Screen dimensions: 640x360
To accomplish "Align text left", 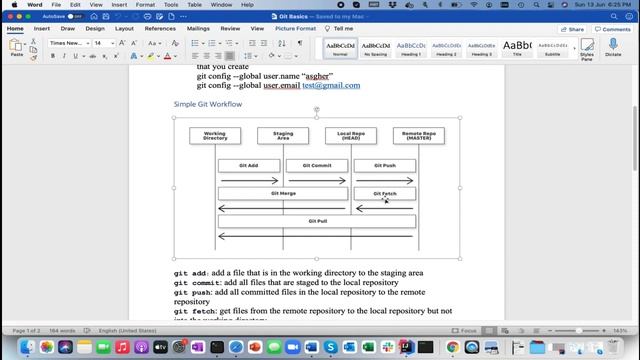I will click(195, 56).
